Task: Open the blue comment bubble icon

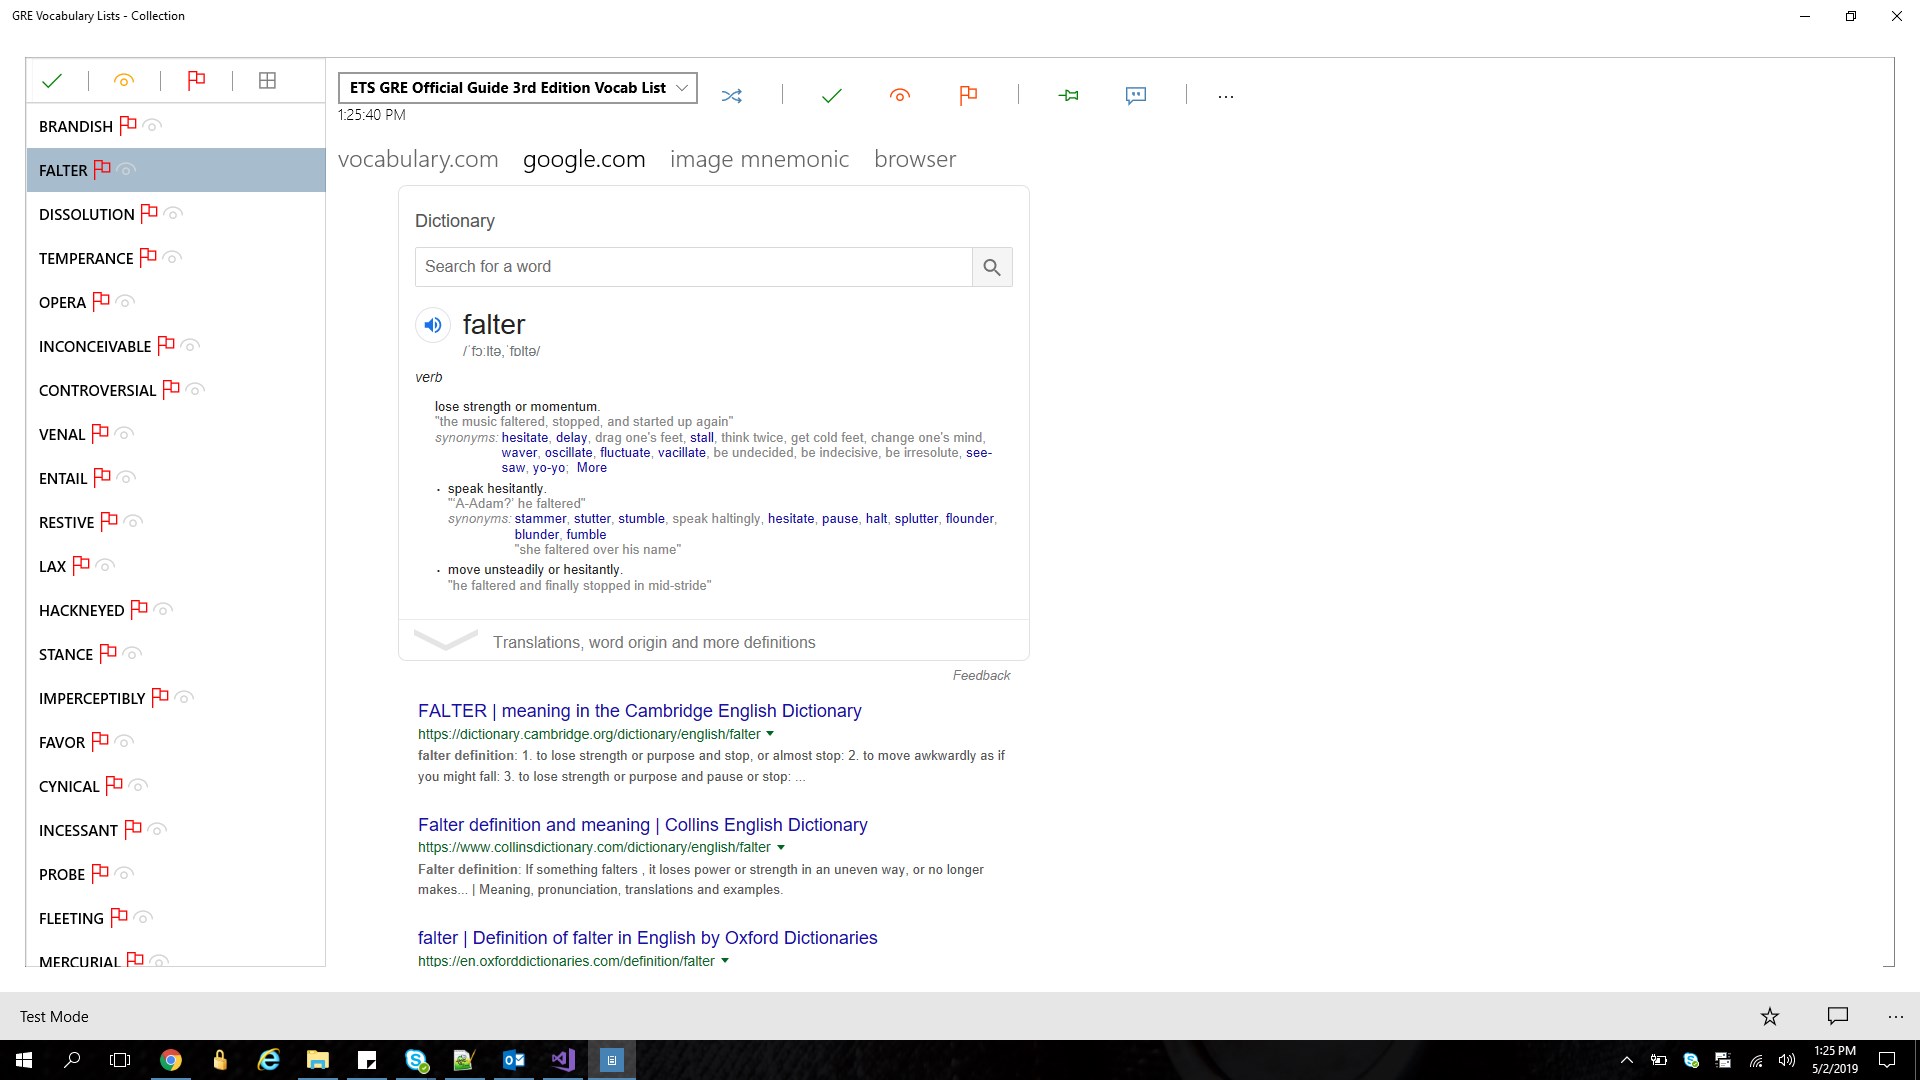Action: [1135, 96]
